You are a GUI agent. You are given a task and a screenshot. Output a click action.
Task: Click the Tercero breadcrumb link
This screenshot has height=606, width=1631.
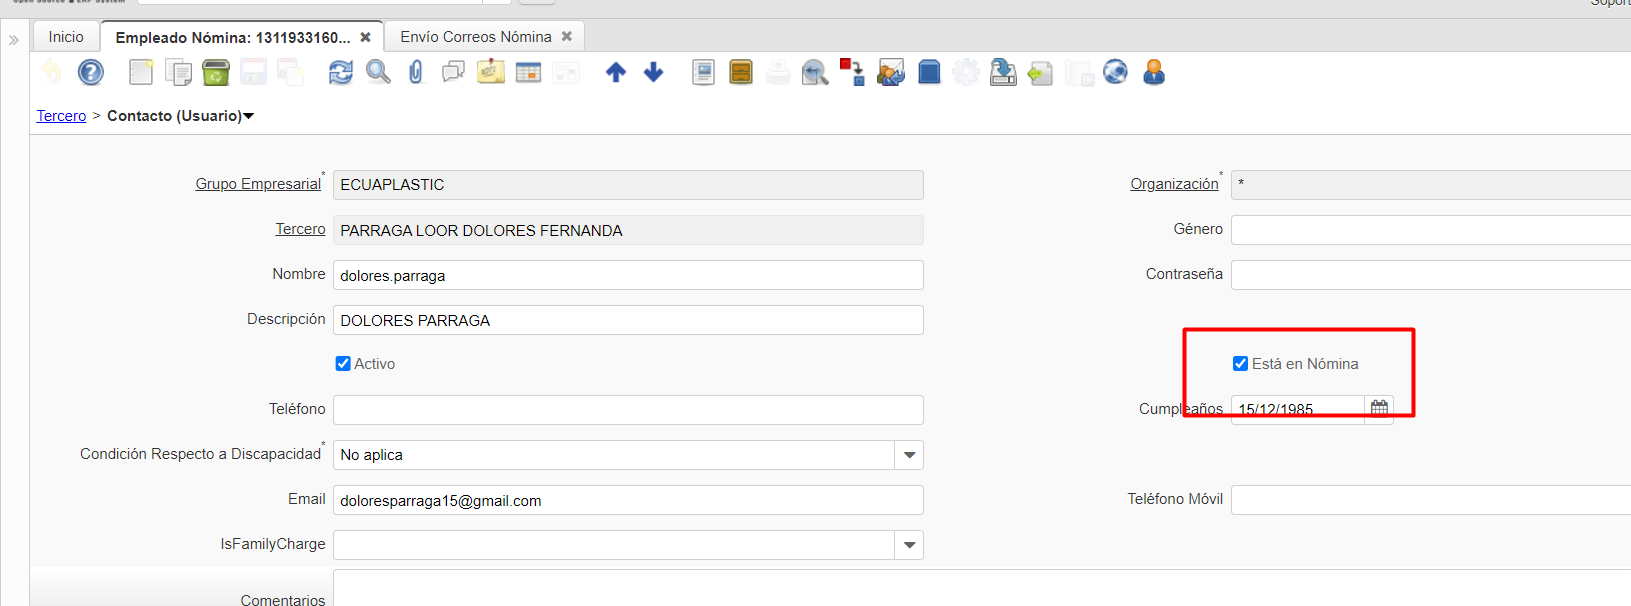tap(61, 116)
